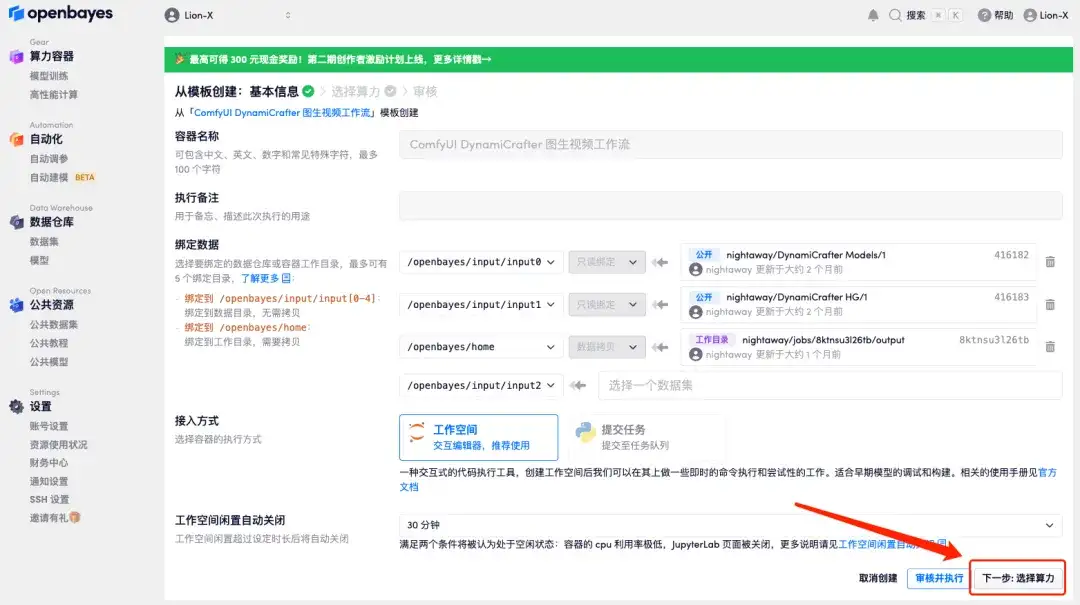Click the arrow icon beside /openbayes/home row
1080x605 pixels.
(x=660, y=347)
